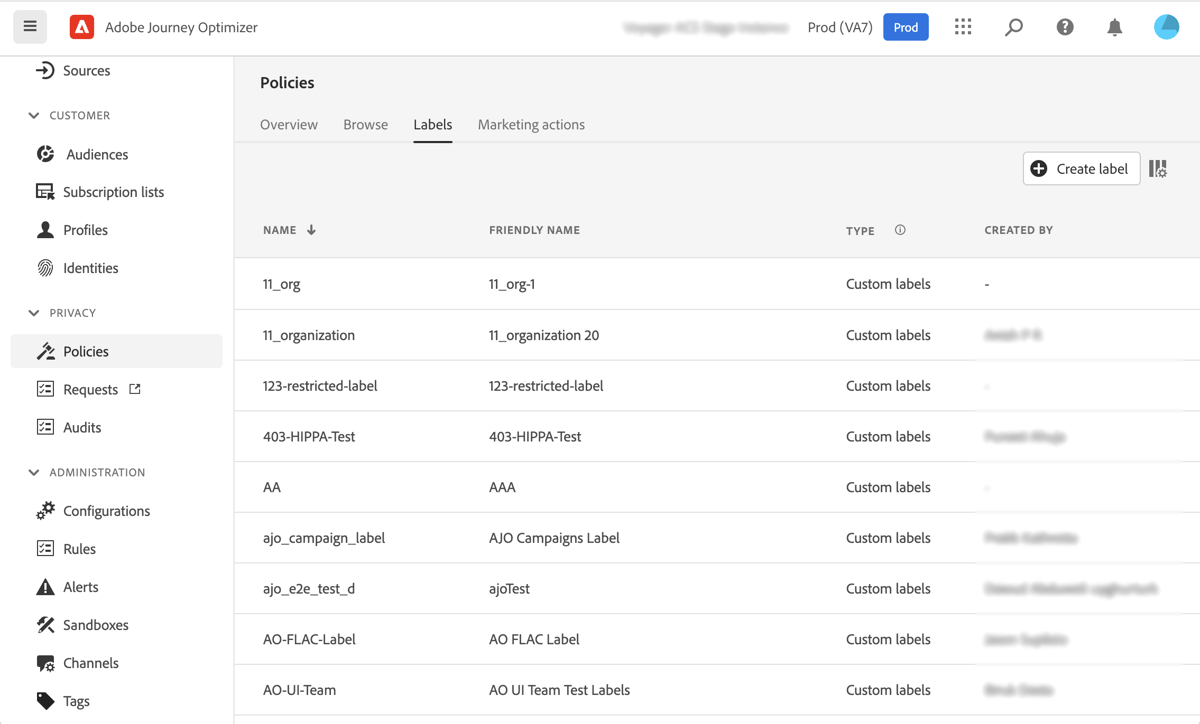The image size is (1200, 724).
Task: Collapse the Privacy section
Action: tap(34, 313)
